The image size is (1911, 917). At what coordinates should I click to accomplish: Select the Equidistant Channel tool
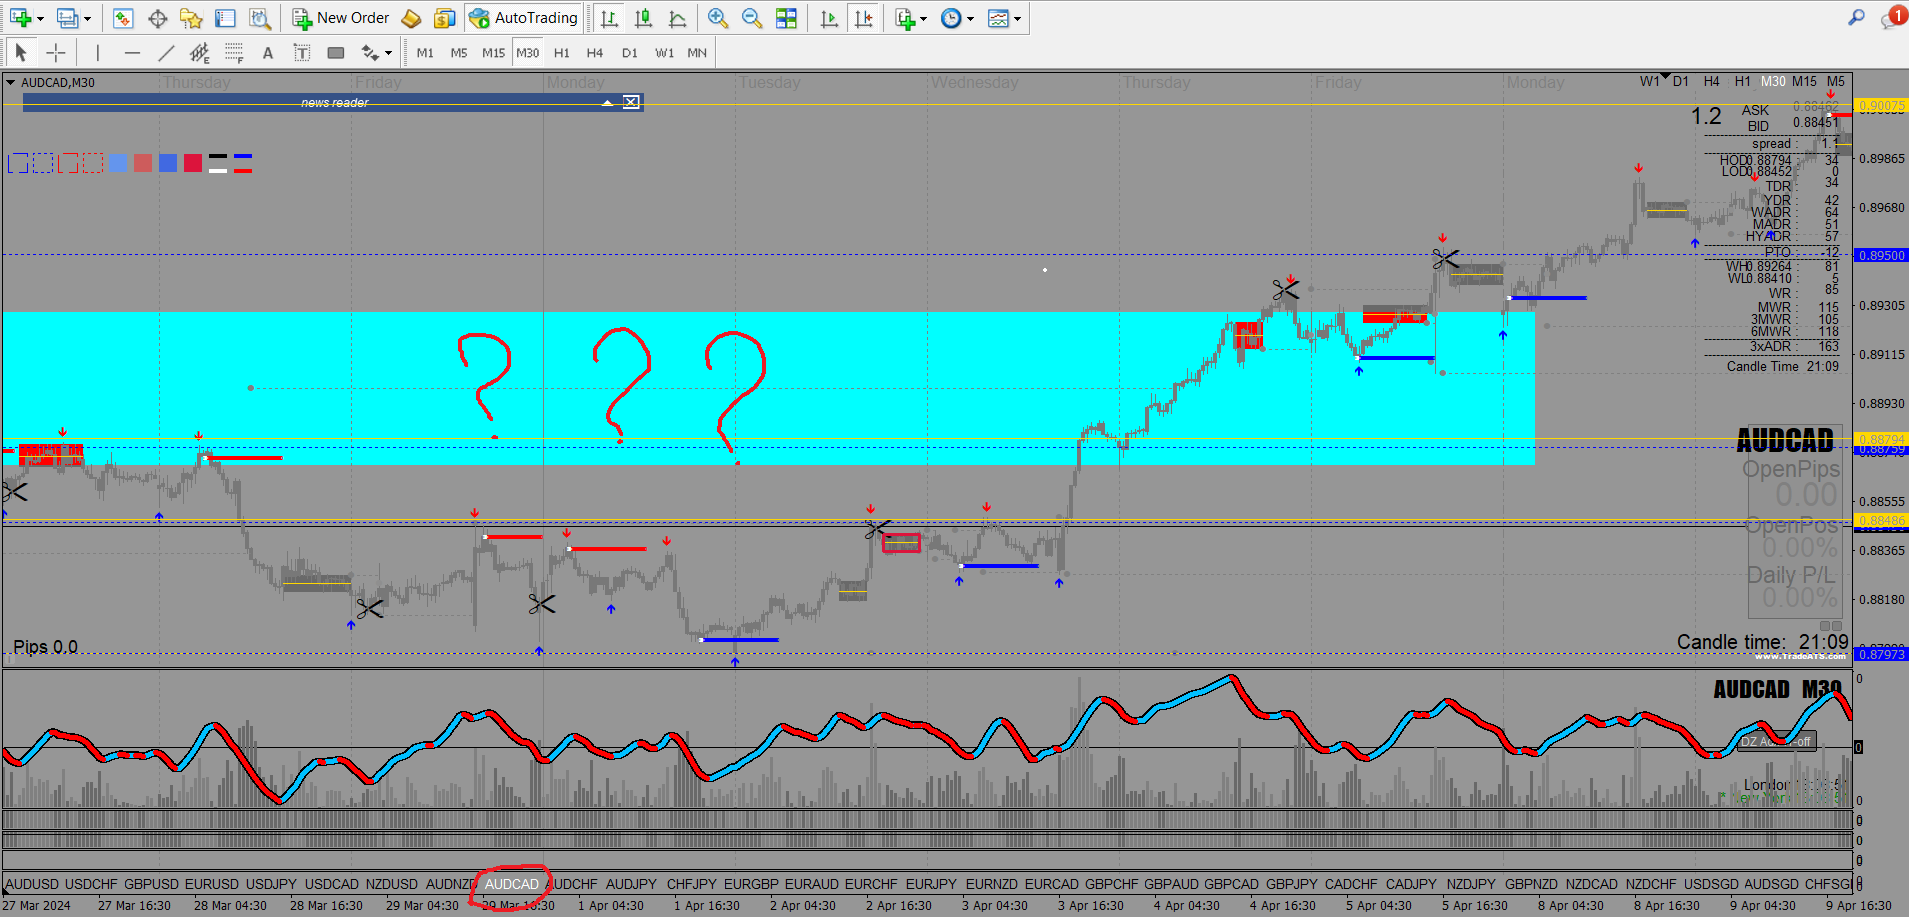coord(200,53)
